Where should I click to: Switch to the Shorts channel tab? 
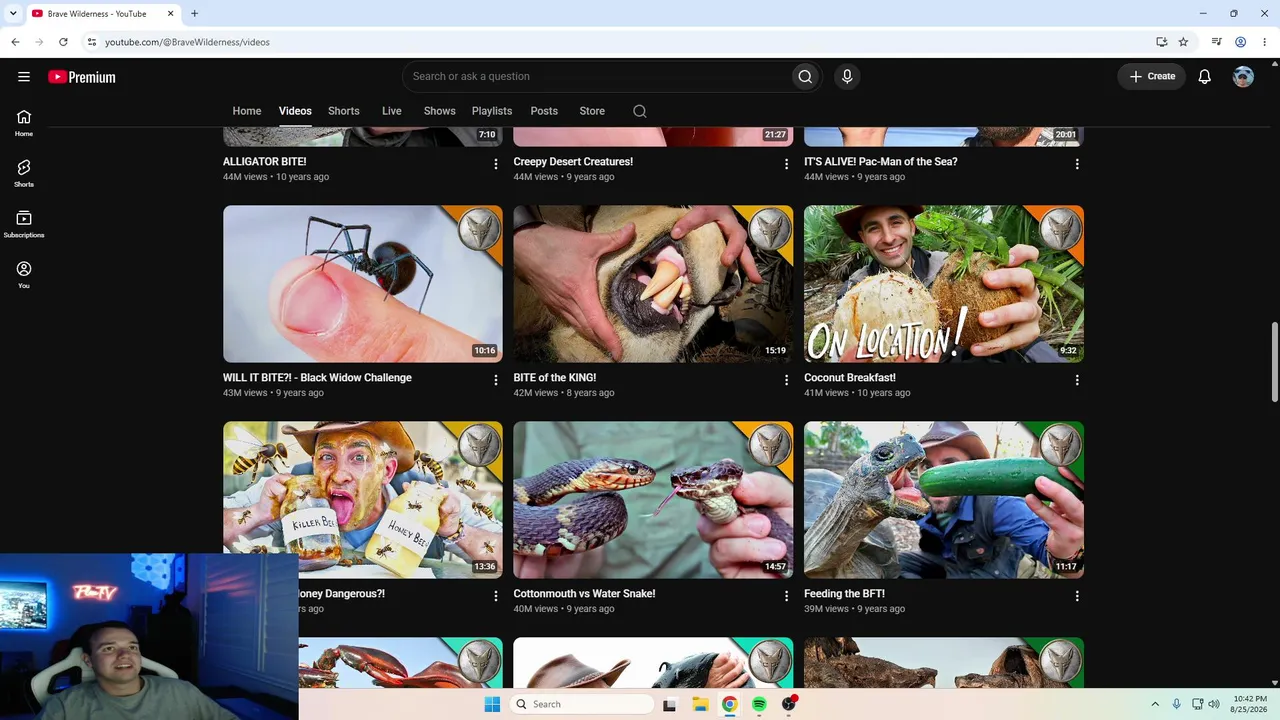tap(344, 111)
